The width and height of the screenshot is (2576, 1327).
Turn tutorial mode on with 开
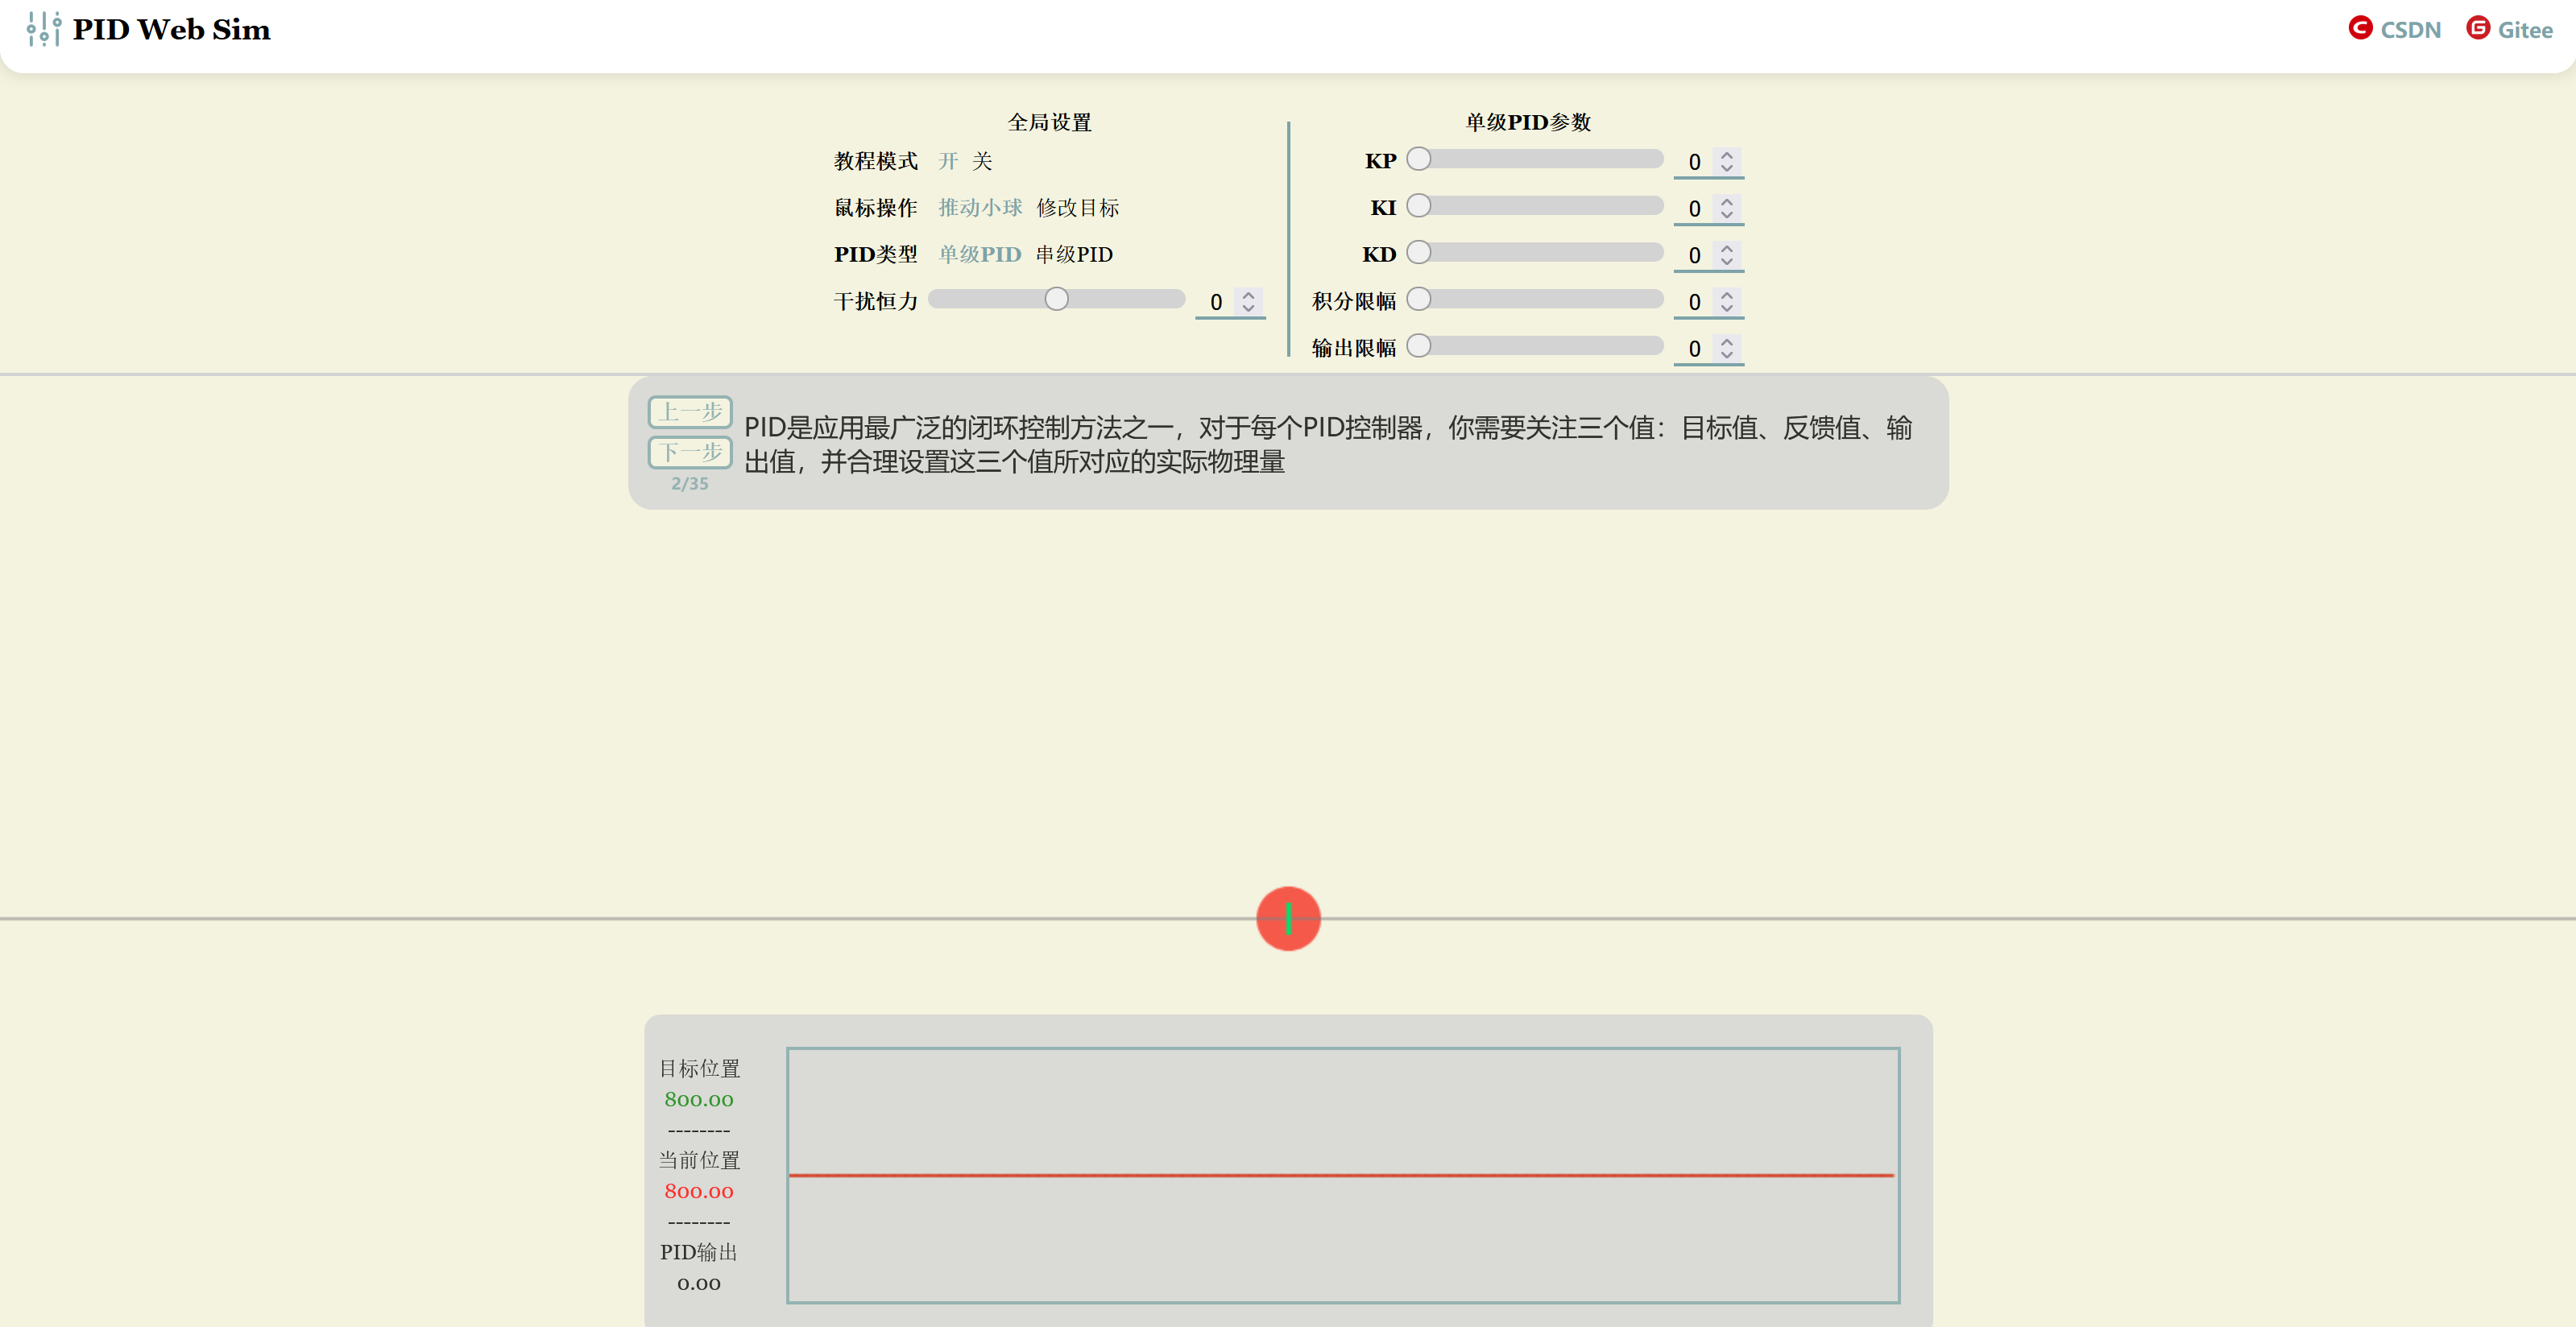coord(948,161)
